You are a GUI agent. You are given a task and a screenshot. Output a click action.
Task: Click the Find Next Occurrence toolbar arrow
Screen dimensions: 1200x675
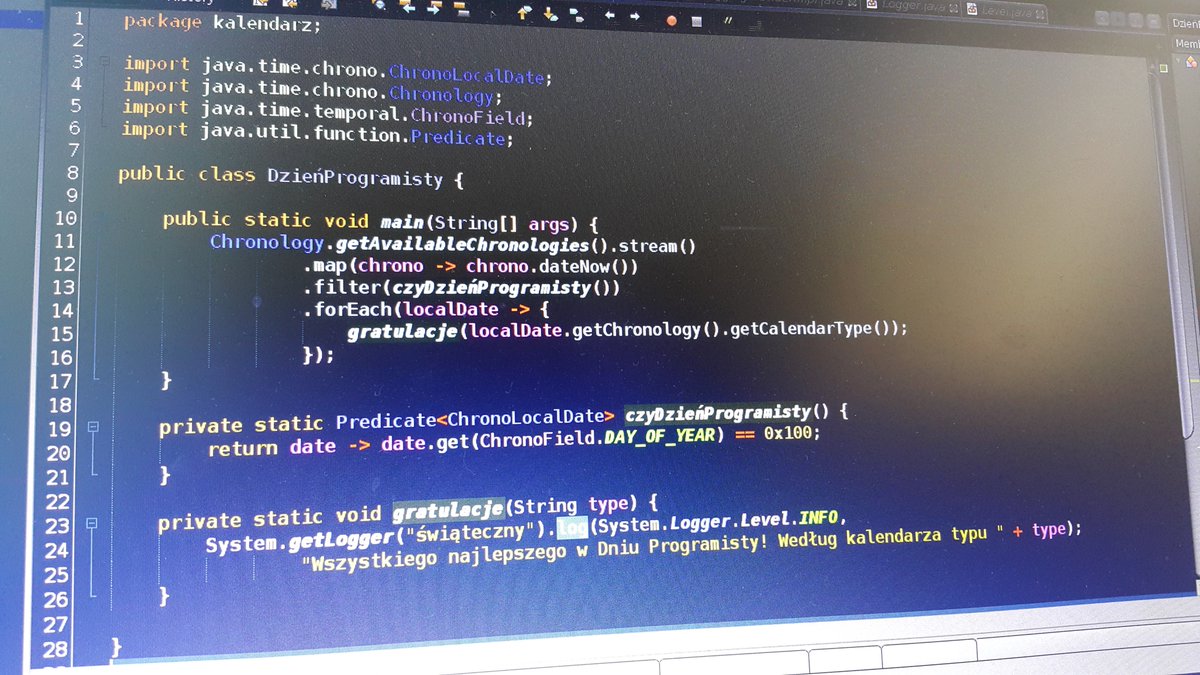pyautogui.click(x=434, y=8)
